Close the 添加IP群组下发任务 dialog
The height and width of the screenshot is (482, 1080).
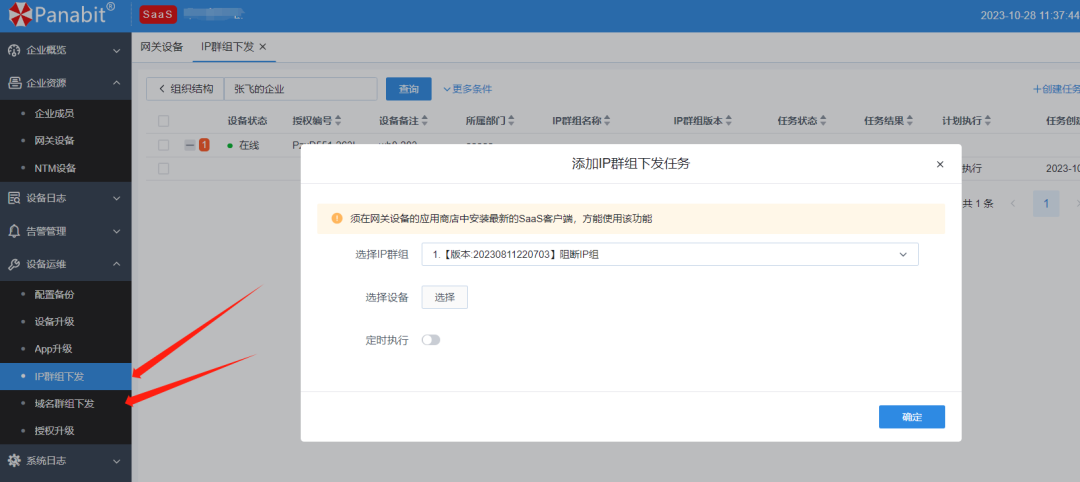click(x=939, y=164)
